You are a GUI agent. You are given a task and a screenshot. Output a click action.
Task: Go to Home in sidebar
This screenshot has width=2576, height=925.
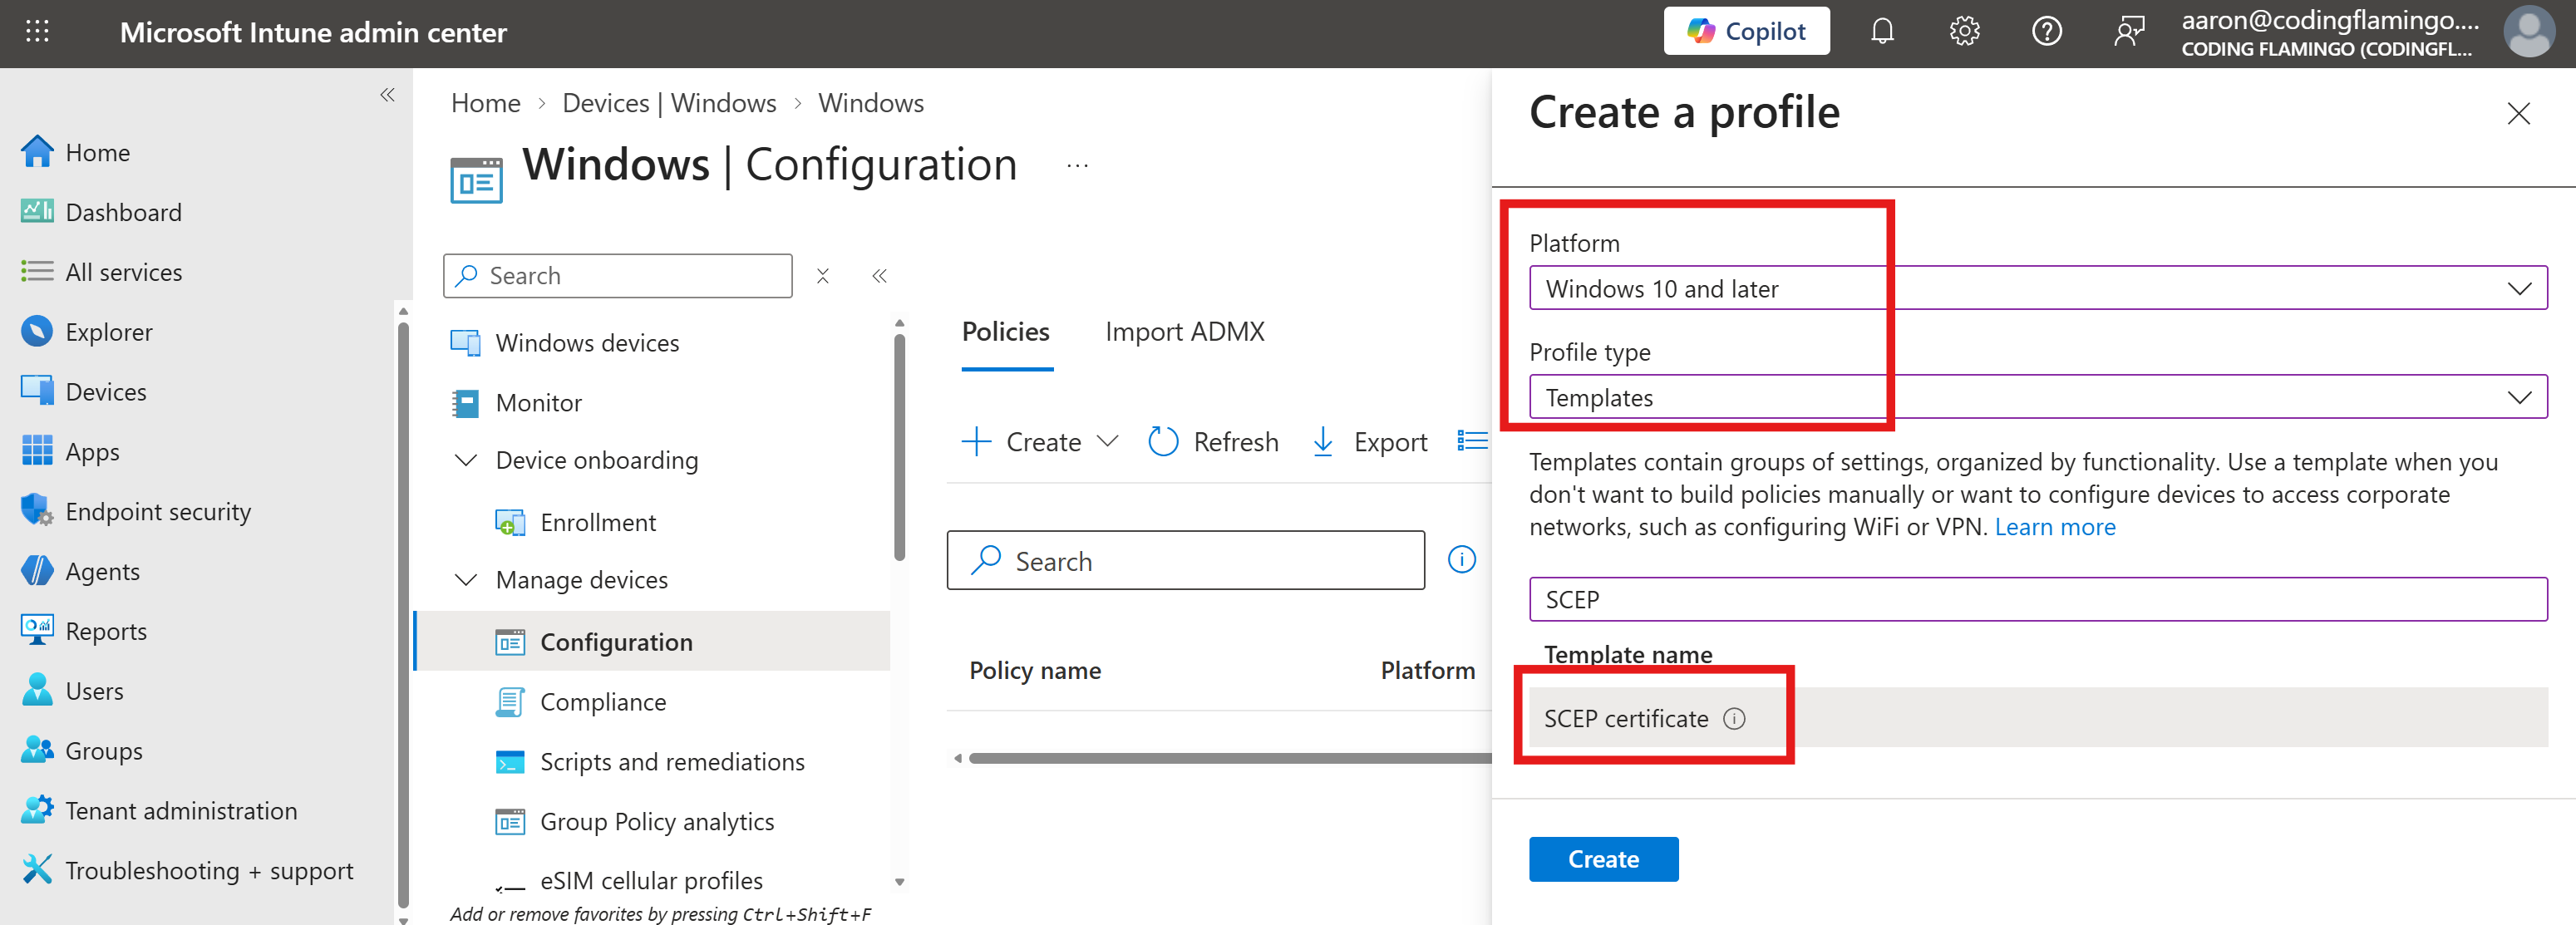point(98,152)
